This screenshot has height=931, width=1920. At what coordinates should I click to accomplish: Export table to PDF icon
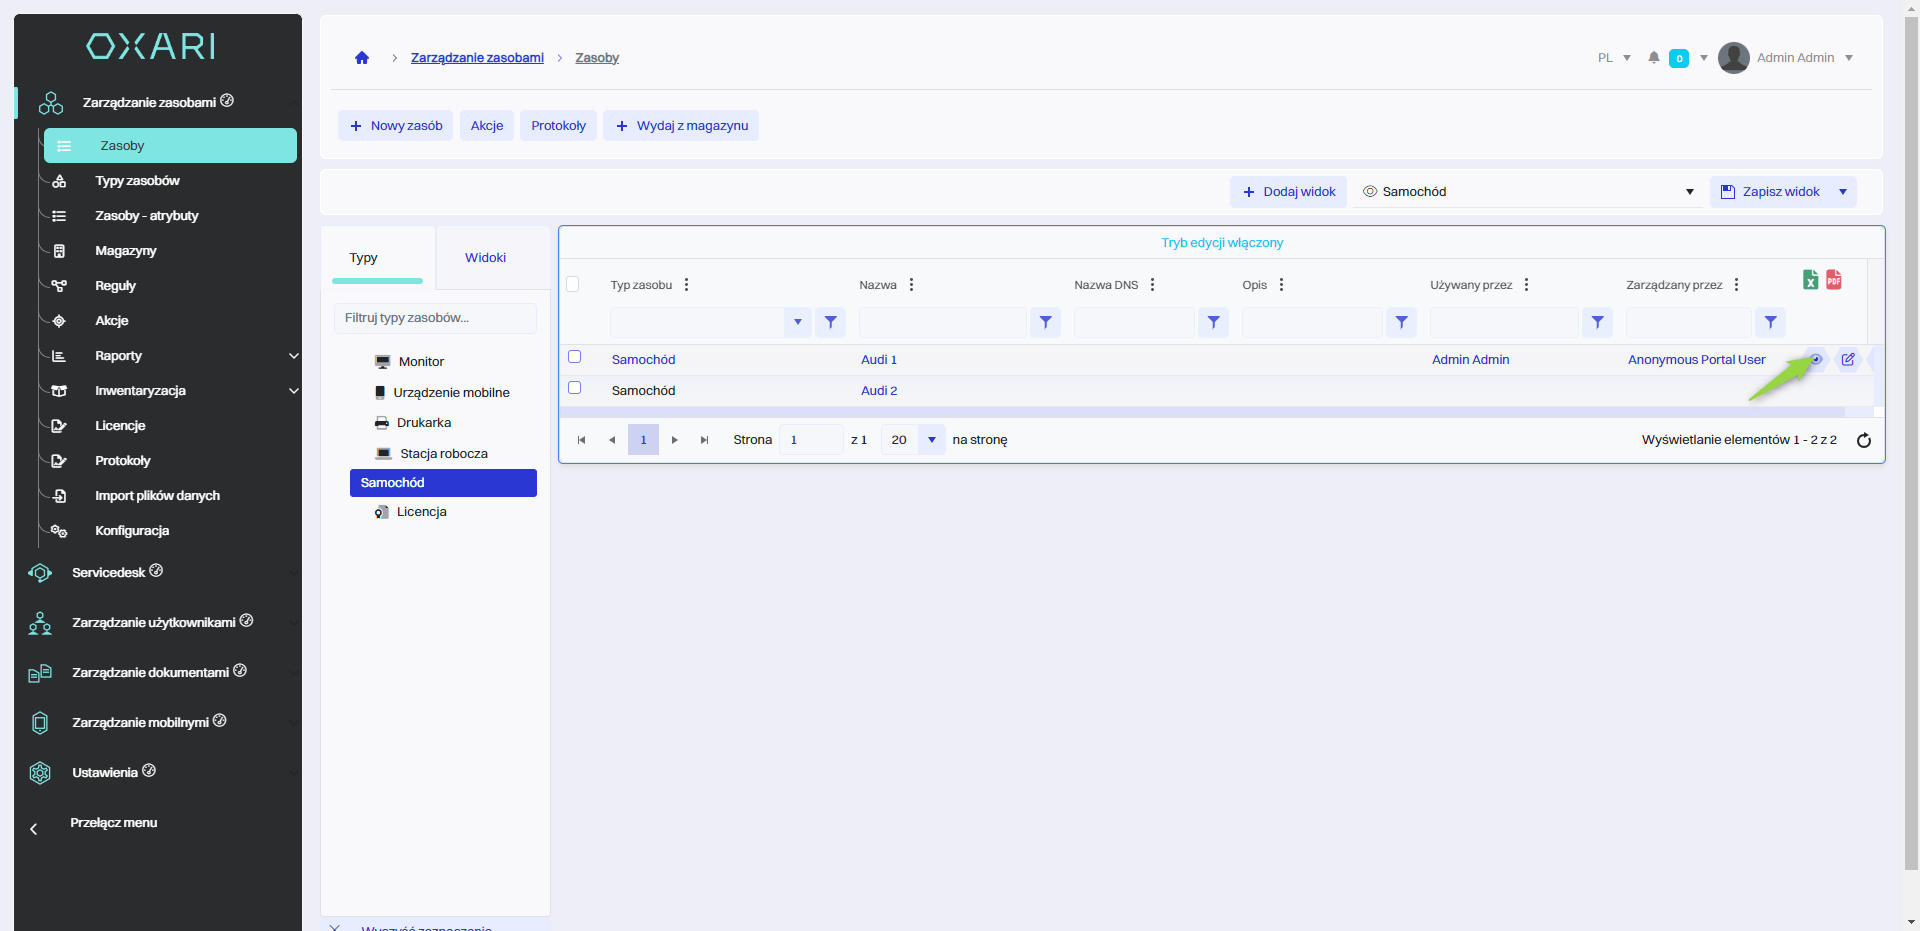click(x=1833, y=280)
